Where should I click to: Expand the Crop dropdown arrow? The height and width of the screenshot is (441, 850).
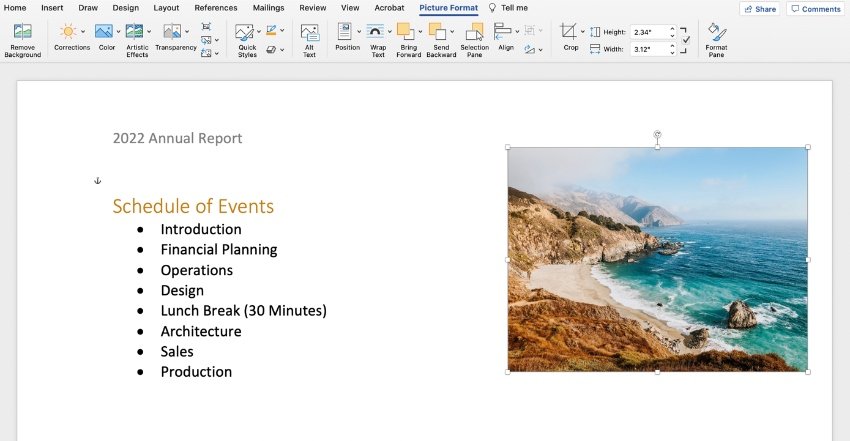583,31
